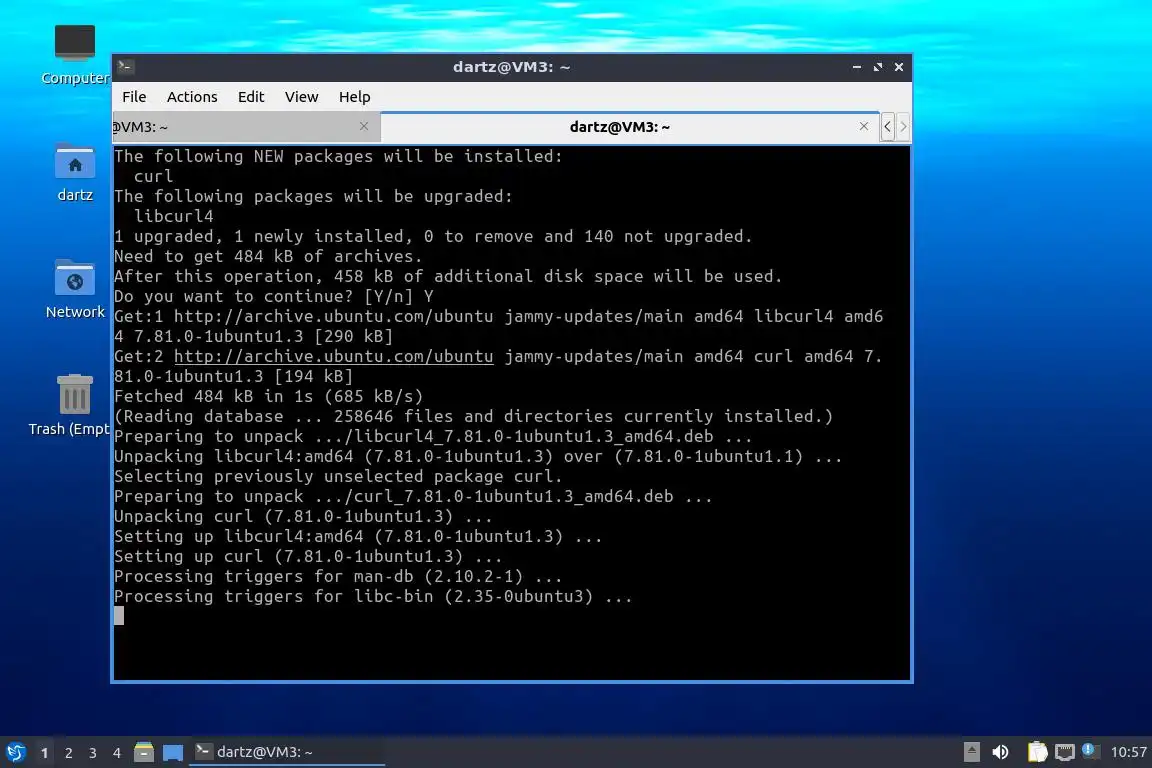Switch to workspace 4 in the pager
The image size is (1152, 768).
coord(116,753)
